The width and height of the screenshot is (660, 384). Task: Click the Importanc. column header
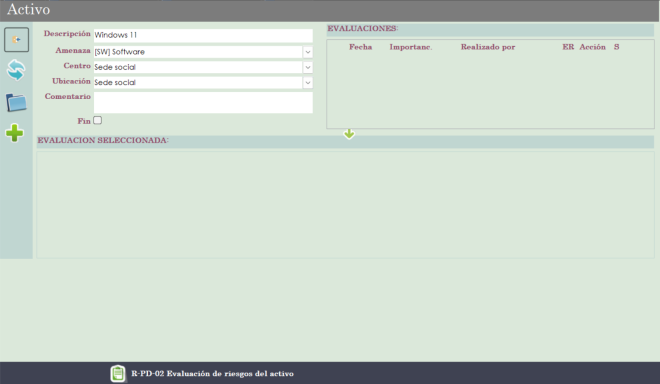click(x=411, y=47)
